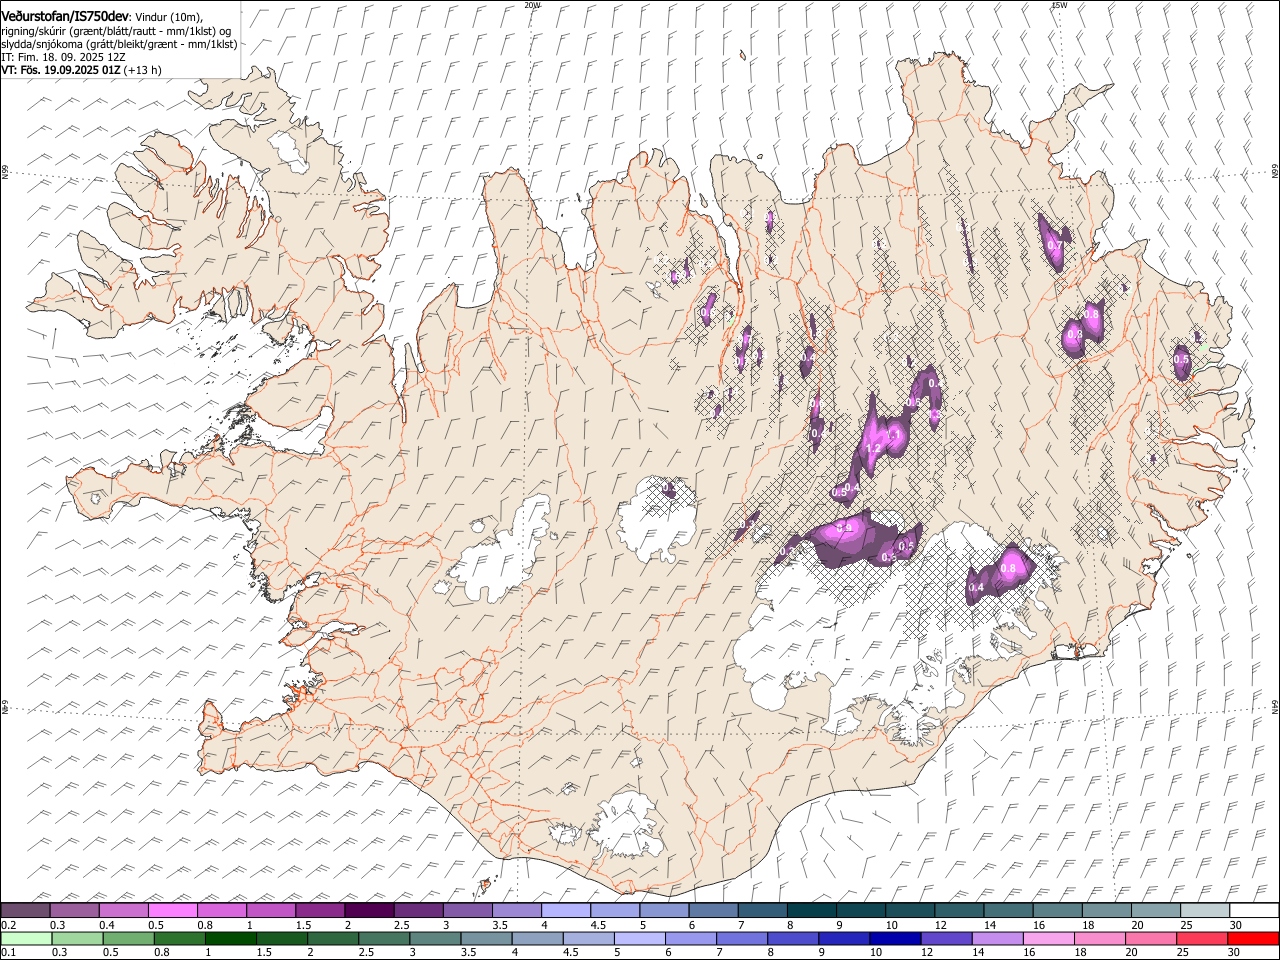
Task: Click the '0.1' label under rain legend
Action: coord(8,953)
